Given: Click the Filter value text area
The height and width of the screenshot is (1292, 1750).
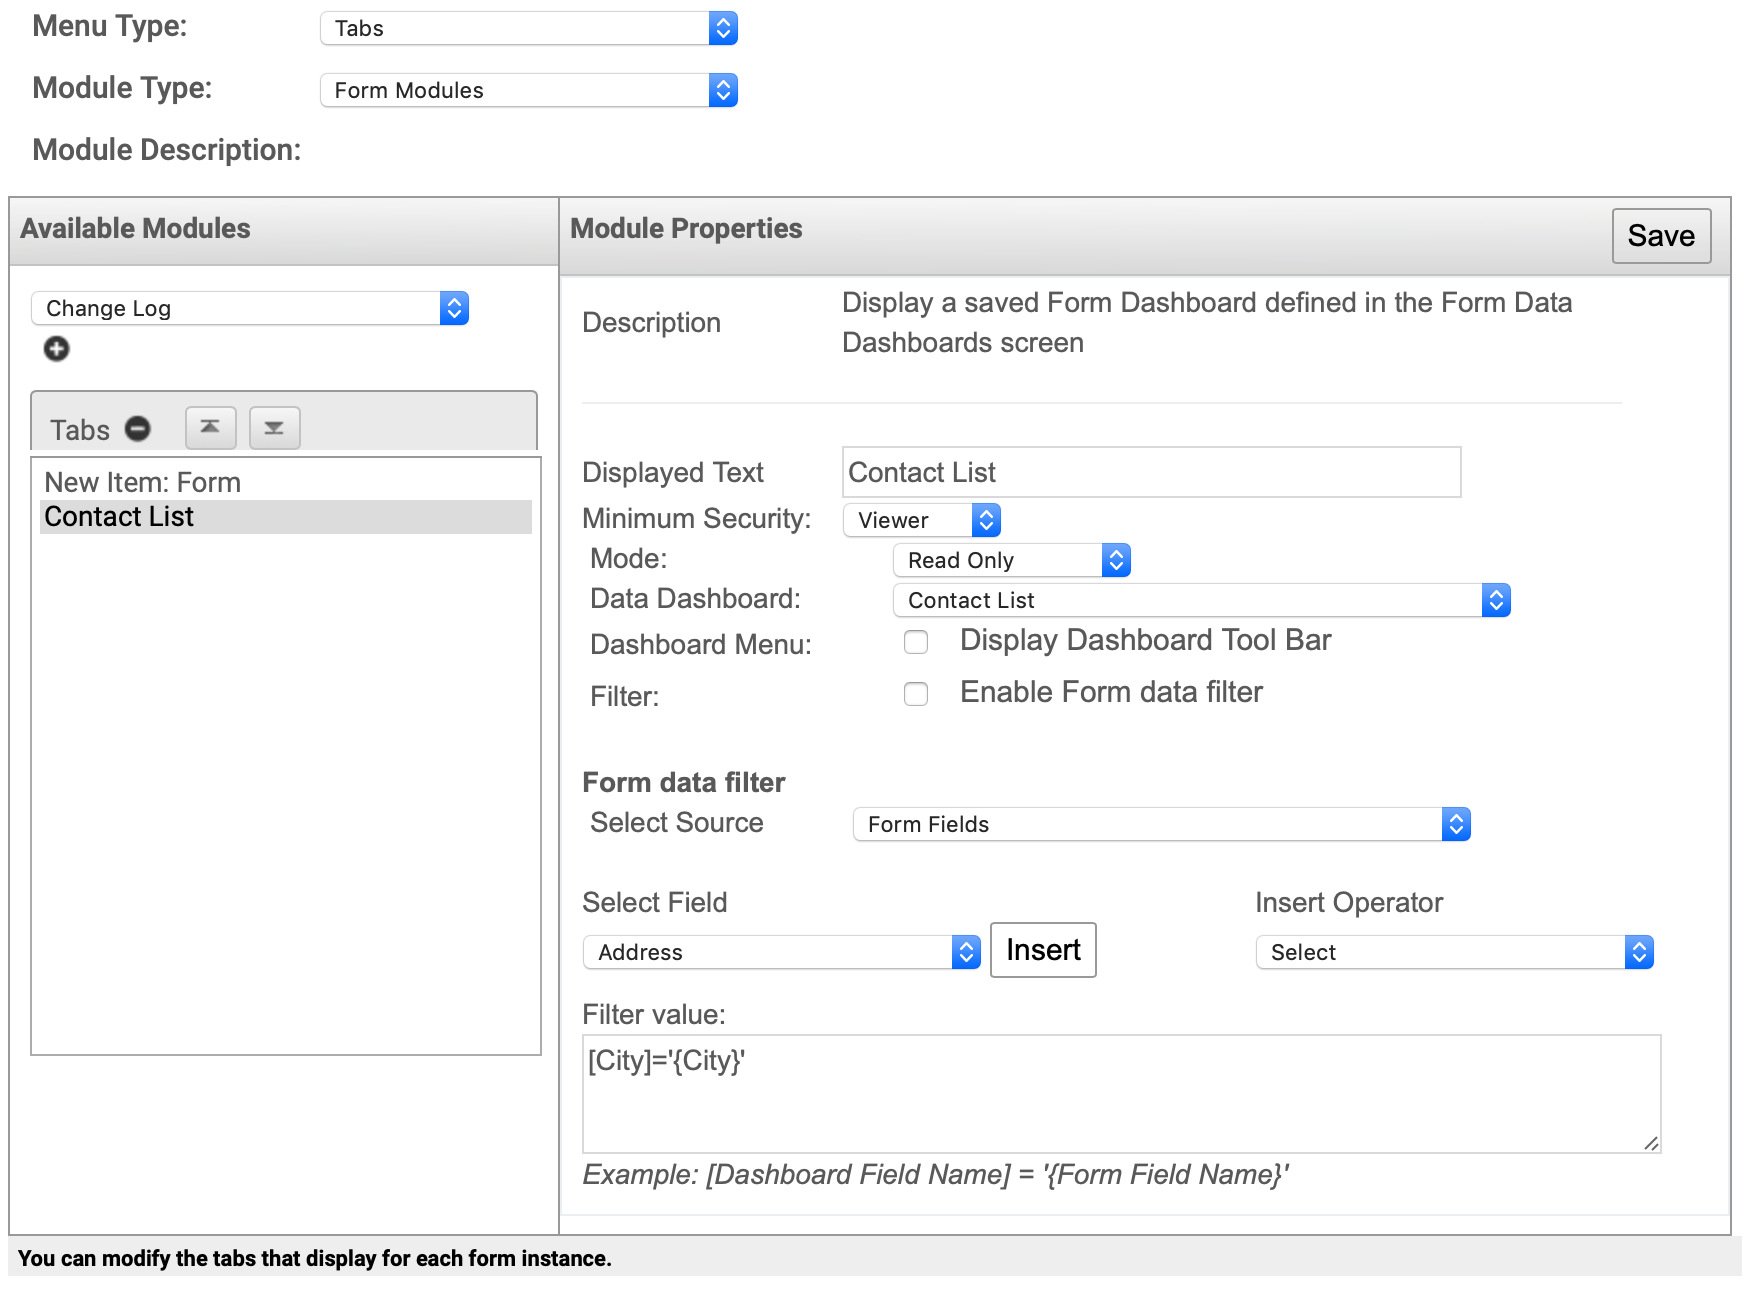Looking at the screenshot, I should coord(1122,1094).
